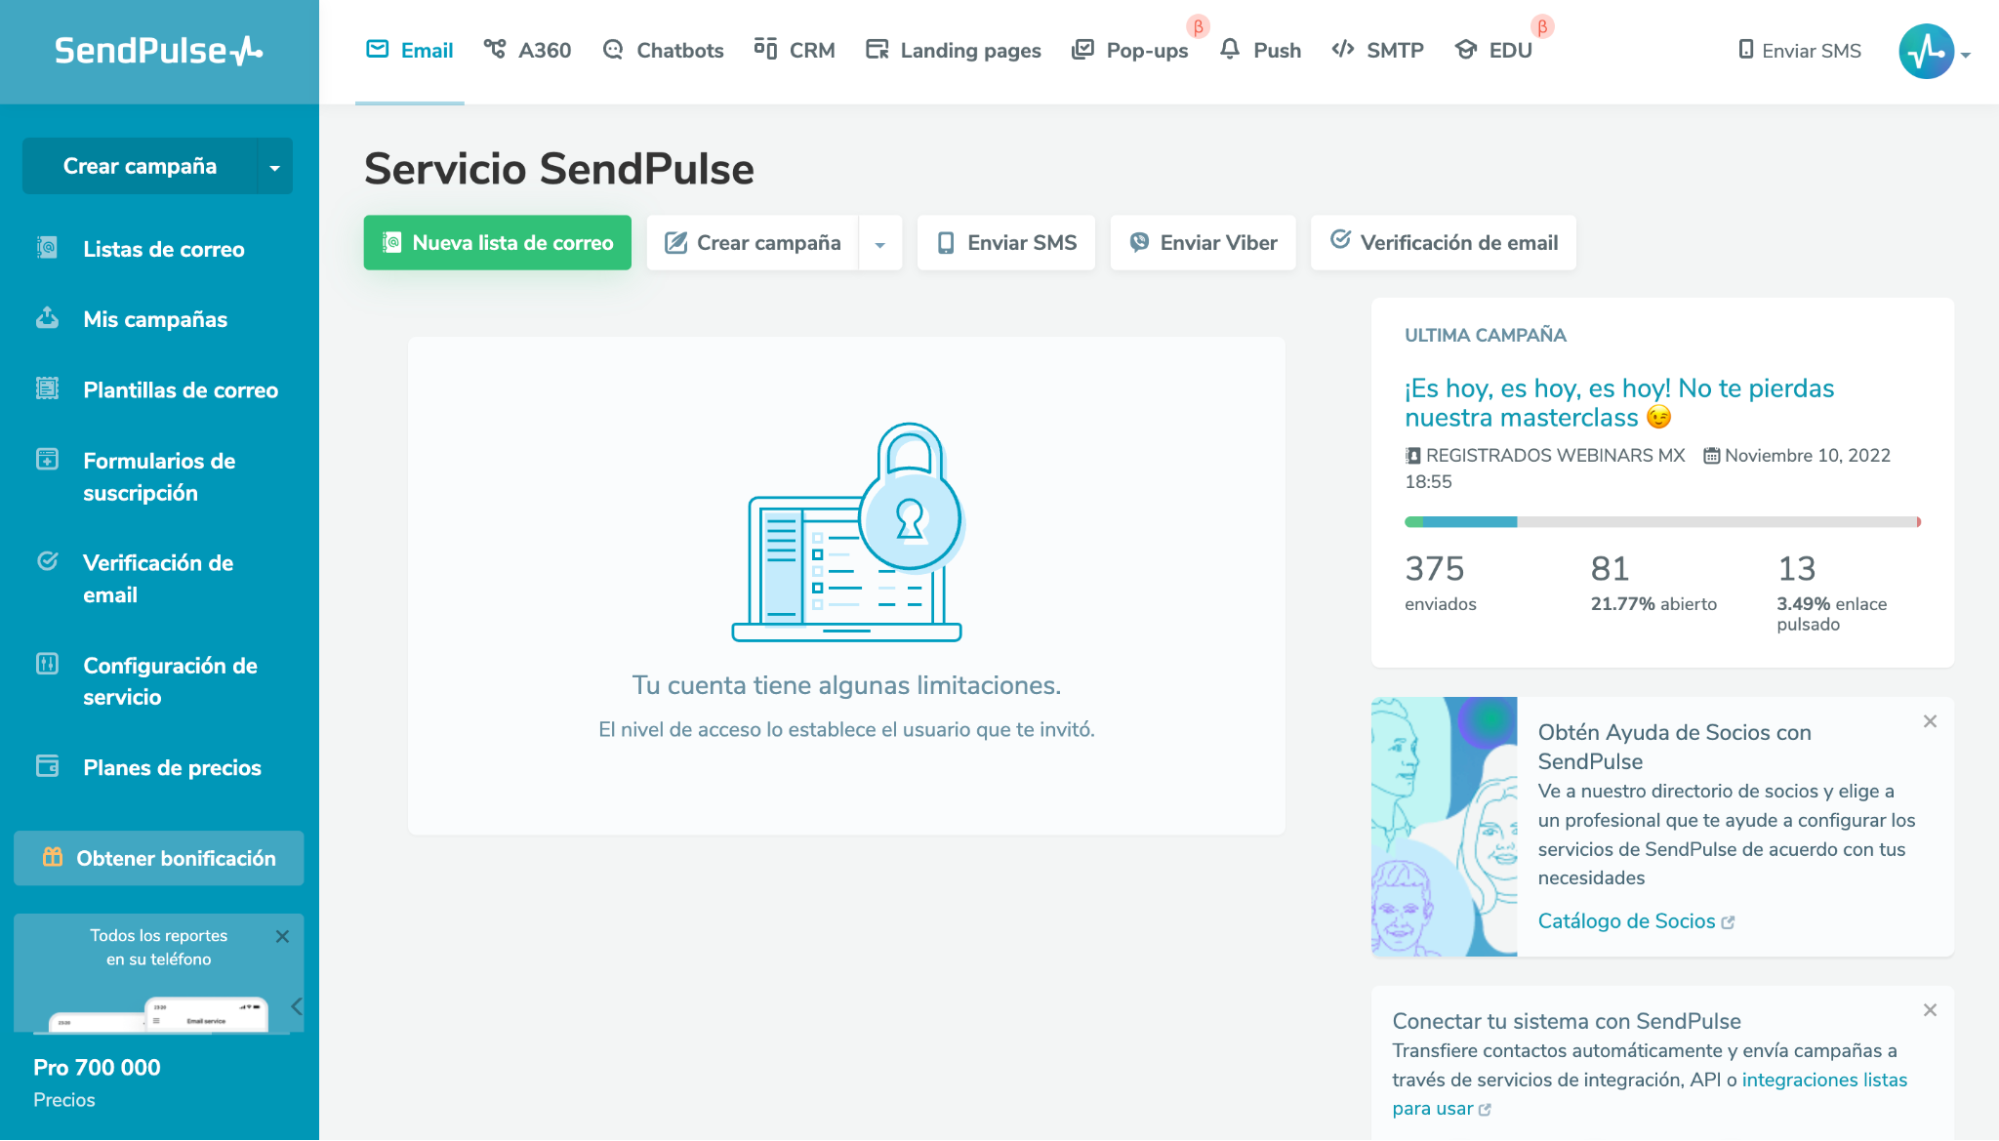The height and width of the screenshot is (1141, 1999).
Task: Click Obtener bonificación button
Action: click(x=159, y=858)
